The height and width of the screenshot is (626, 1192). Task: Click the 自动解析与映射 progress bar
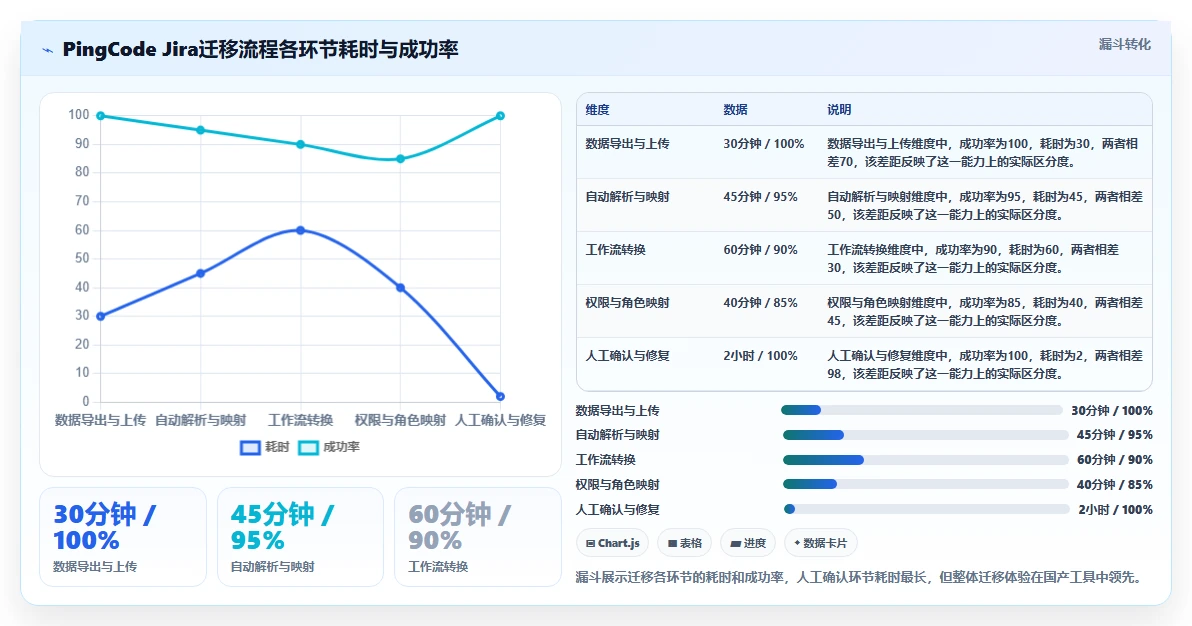coord(926,435)
